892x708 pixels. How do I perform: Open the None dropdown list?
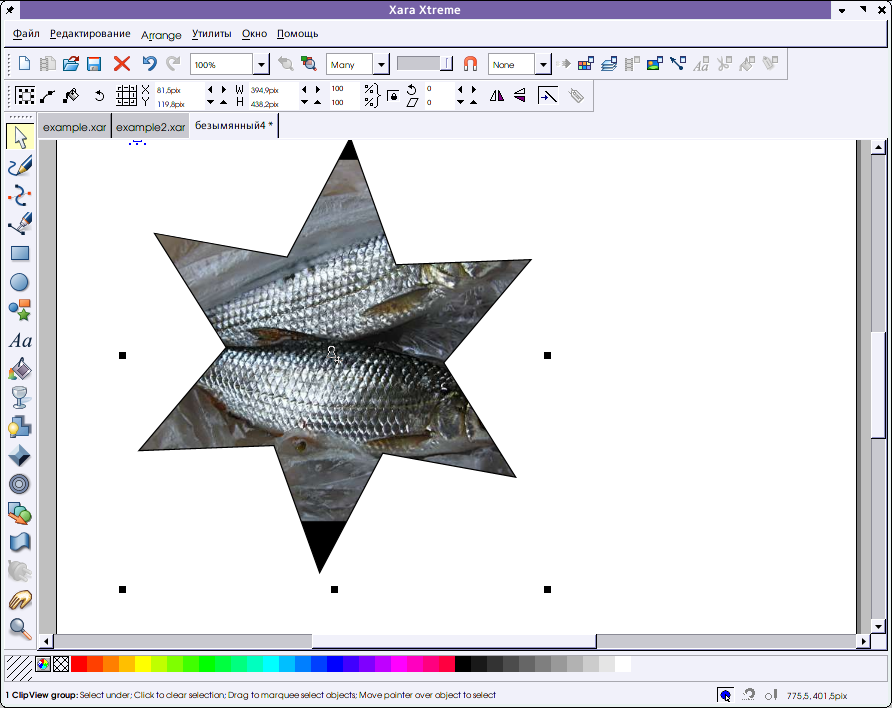click(x=543, y=65)
